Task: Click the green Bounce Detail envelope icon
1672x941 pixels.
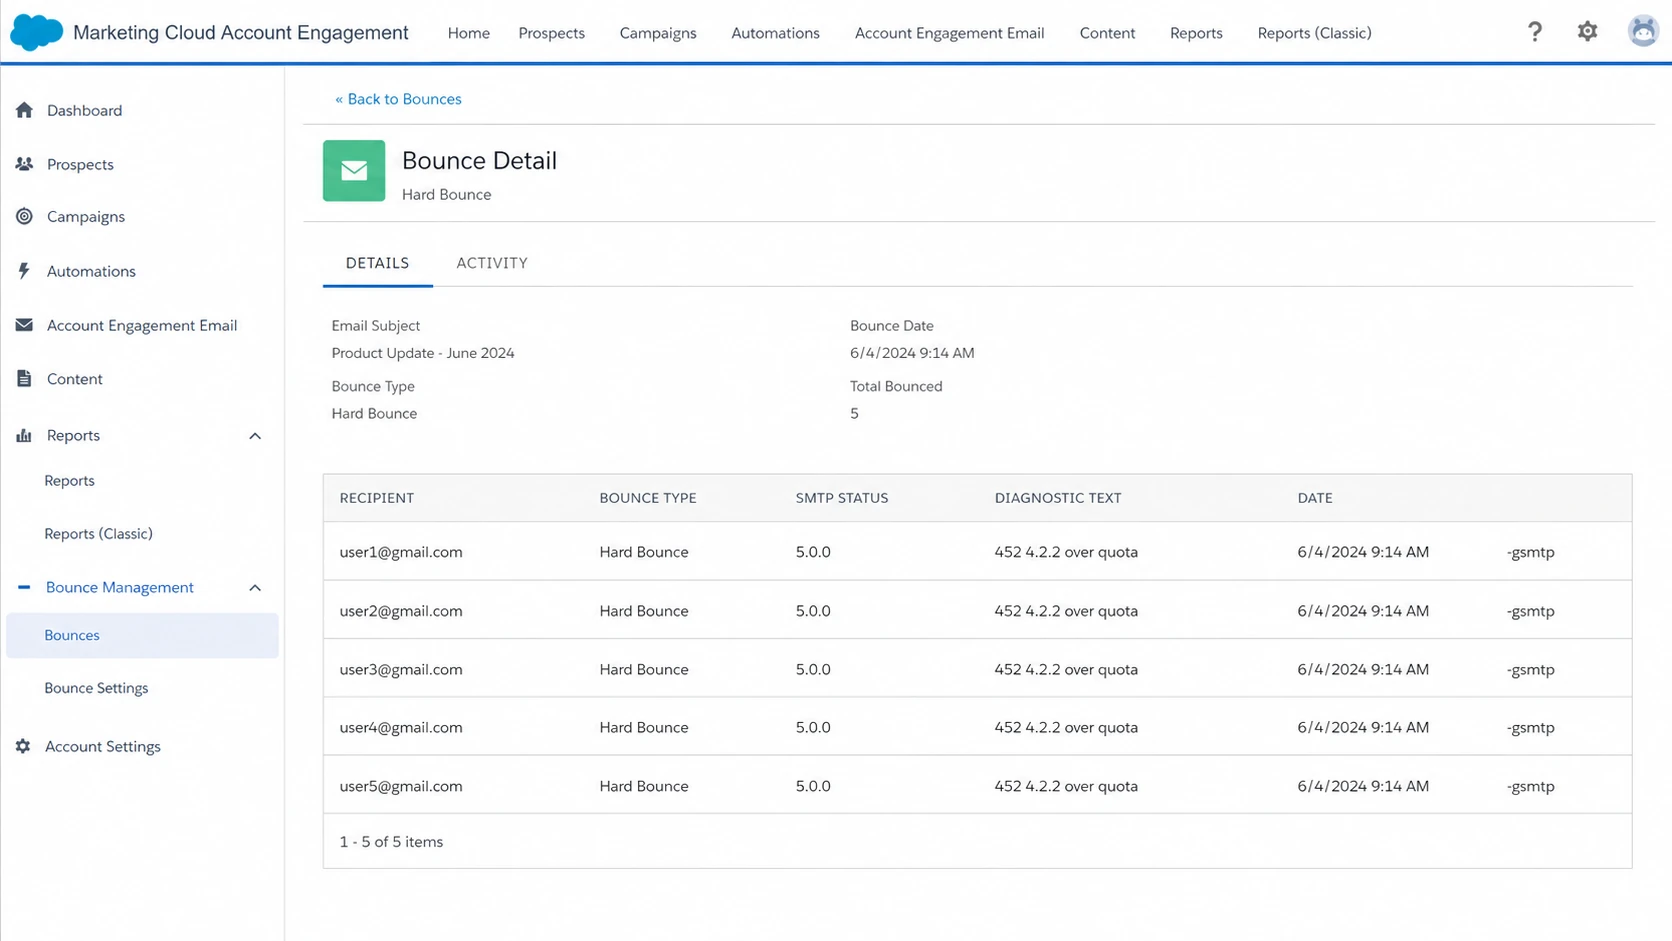Action: coord(354,171)
